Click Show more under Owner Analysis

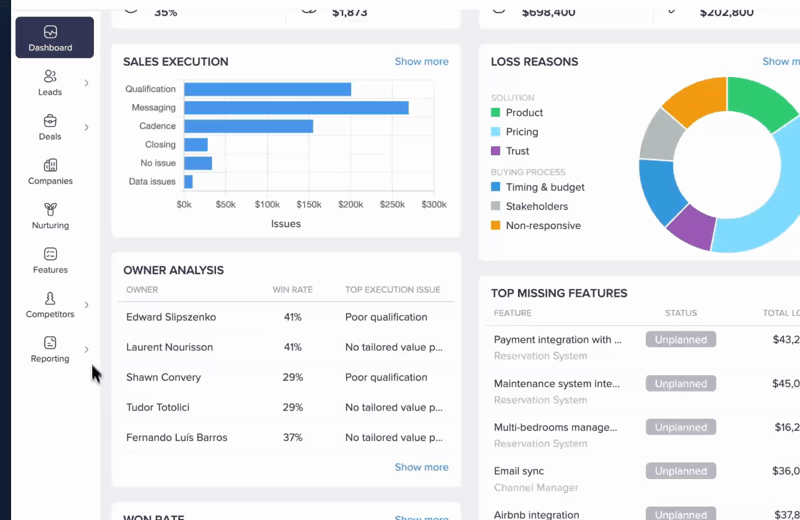(421, 467)
